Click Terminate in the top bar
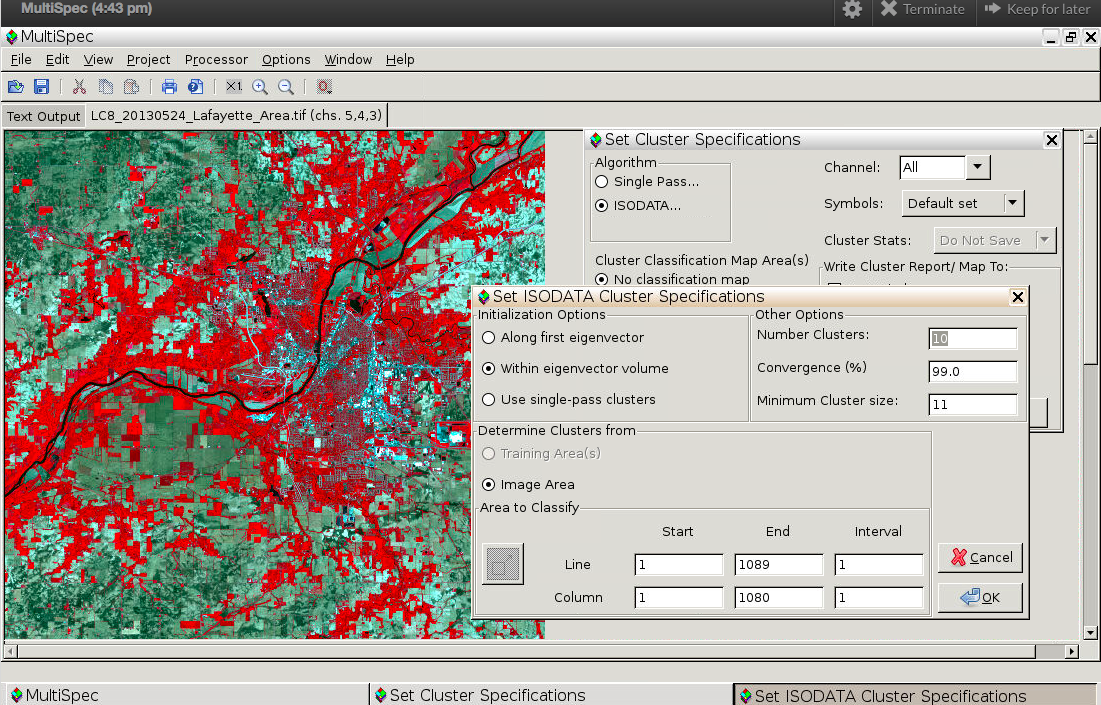 point(922,10)
